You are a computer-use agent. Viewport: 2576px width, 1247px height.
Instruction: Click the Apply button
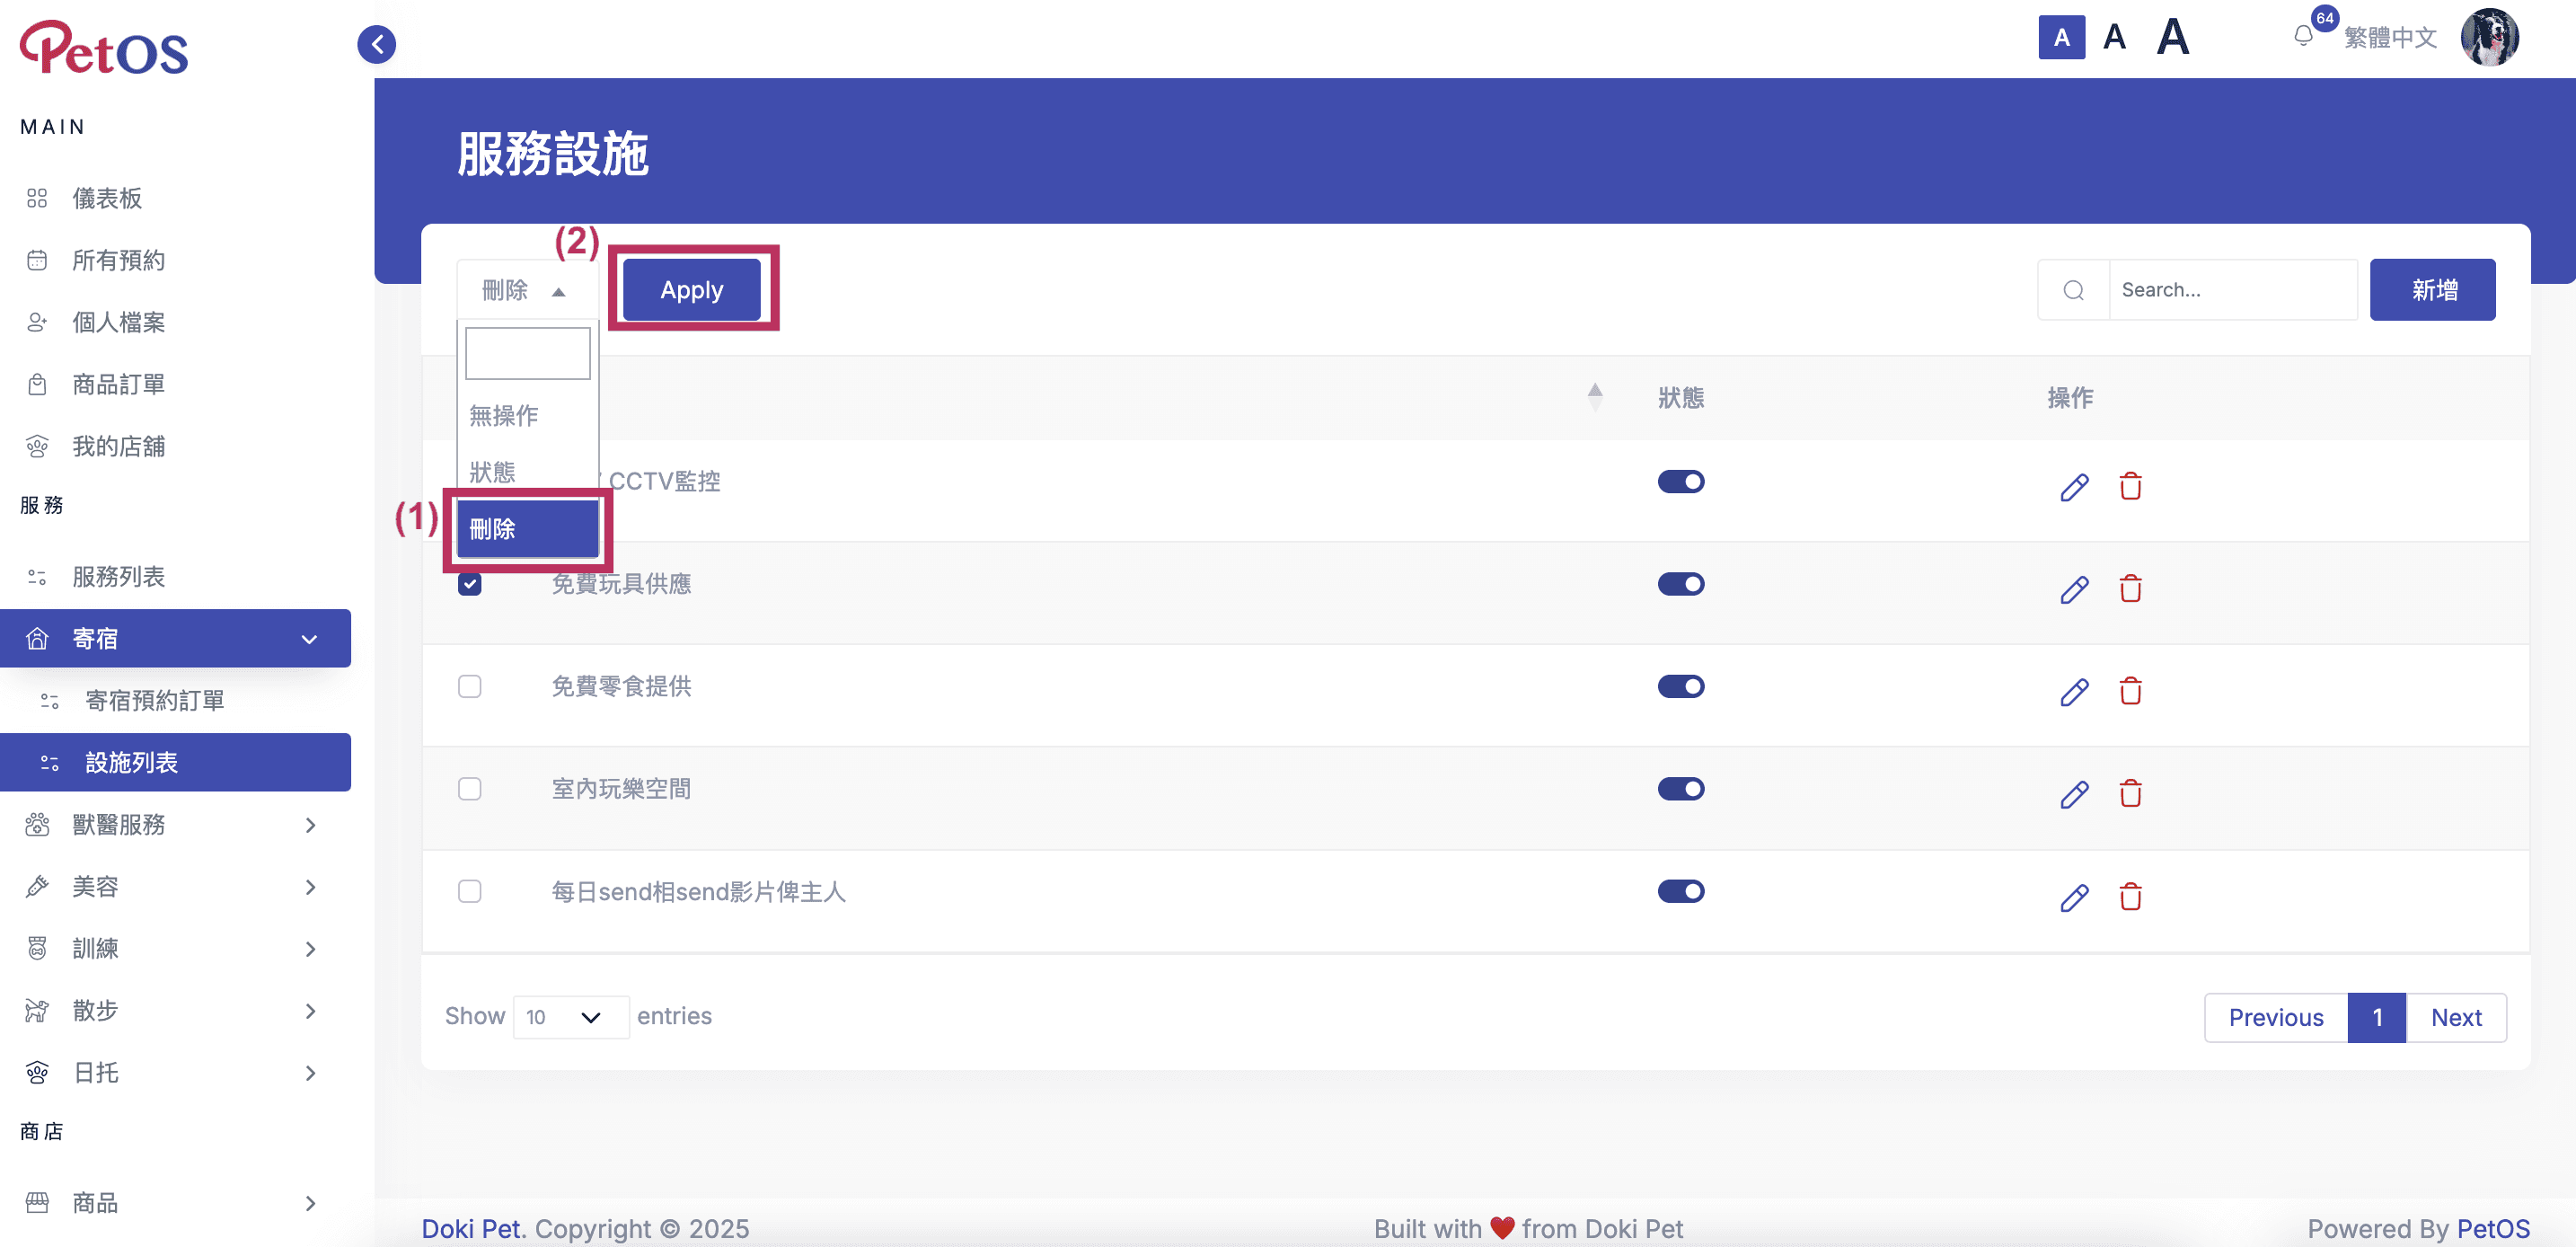coord(691,290)
